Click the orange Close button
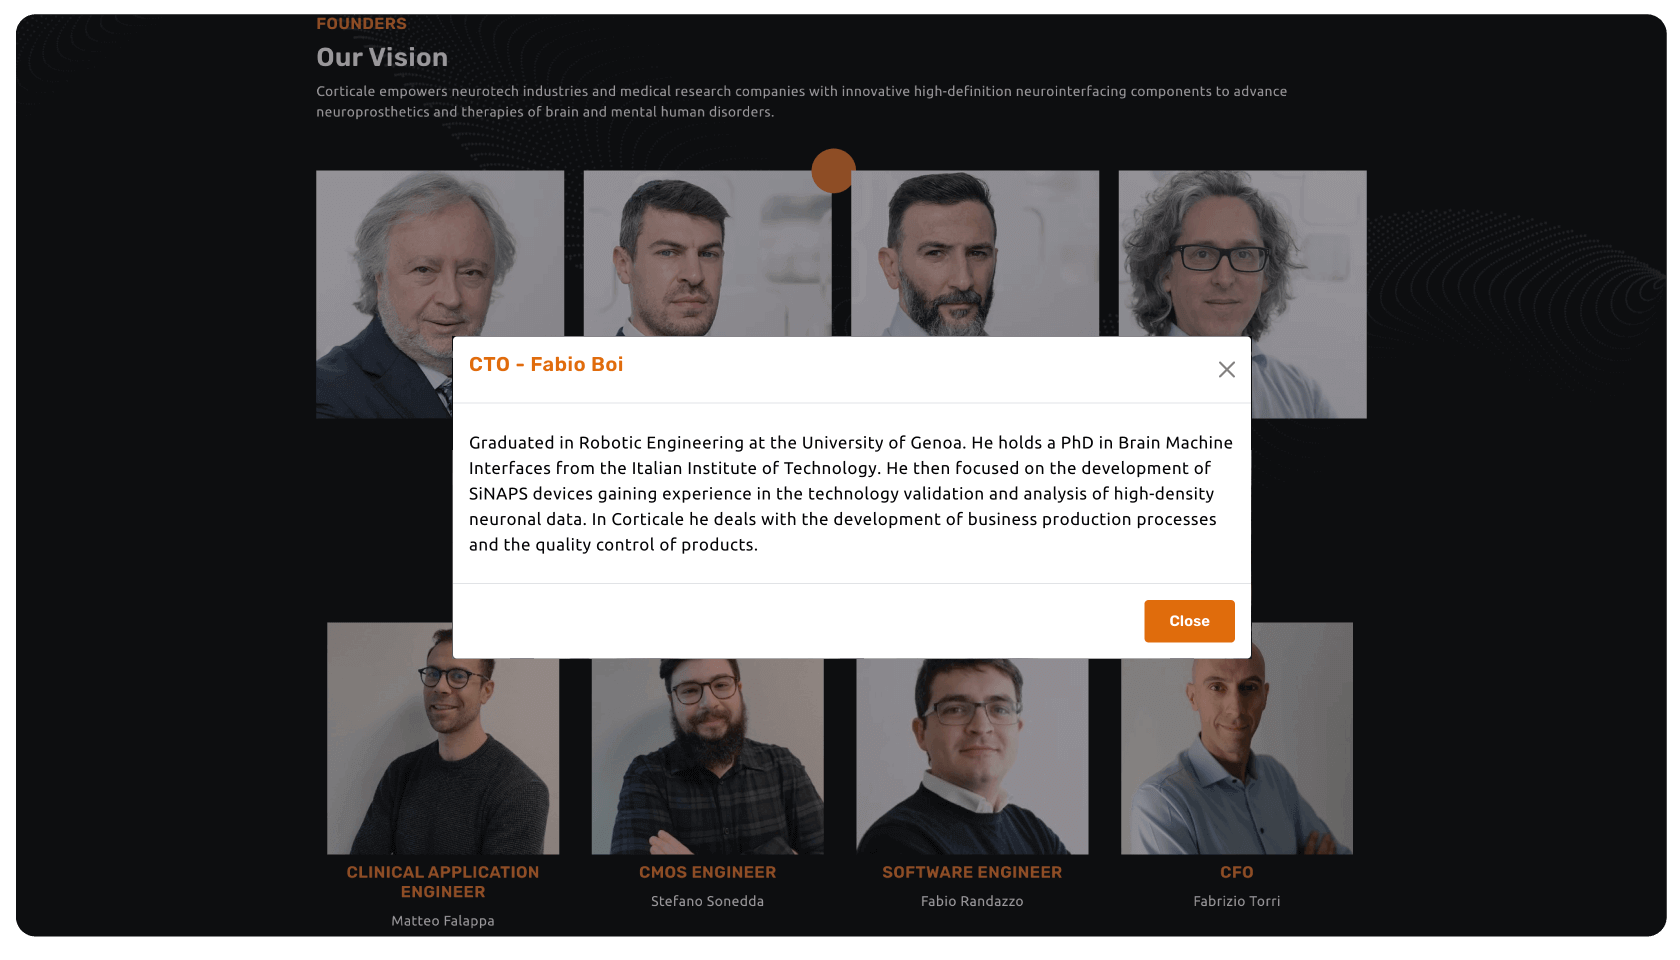The height and width of the screenshot is (960, 1680). tap(1189, 621)
